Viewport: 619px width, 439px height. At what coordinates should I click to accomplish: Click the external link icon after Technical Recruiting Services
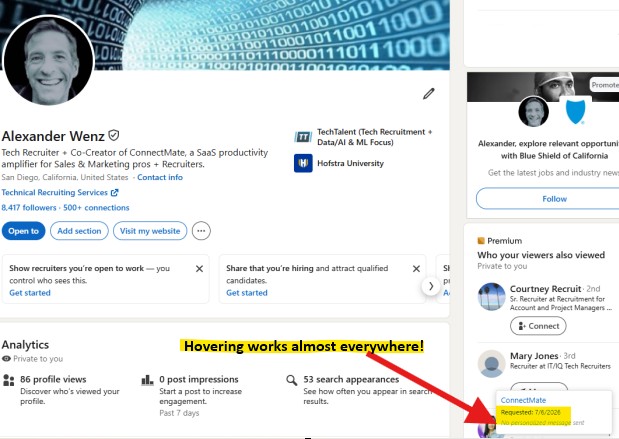click(114, 193)
